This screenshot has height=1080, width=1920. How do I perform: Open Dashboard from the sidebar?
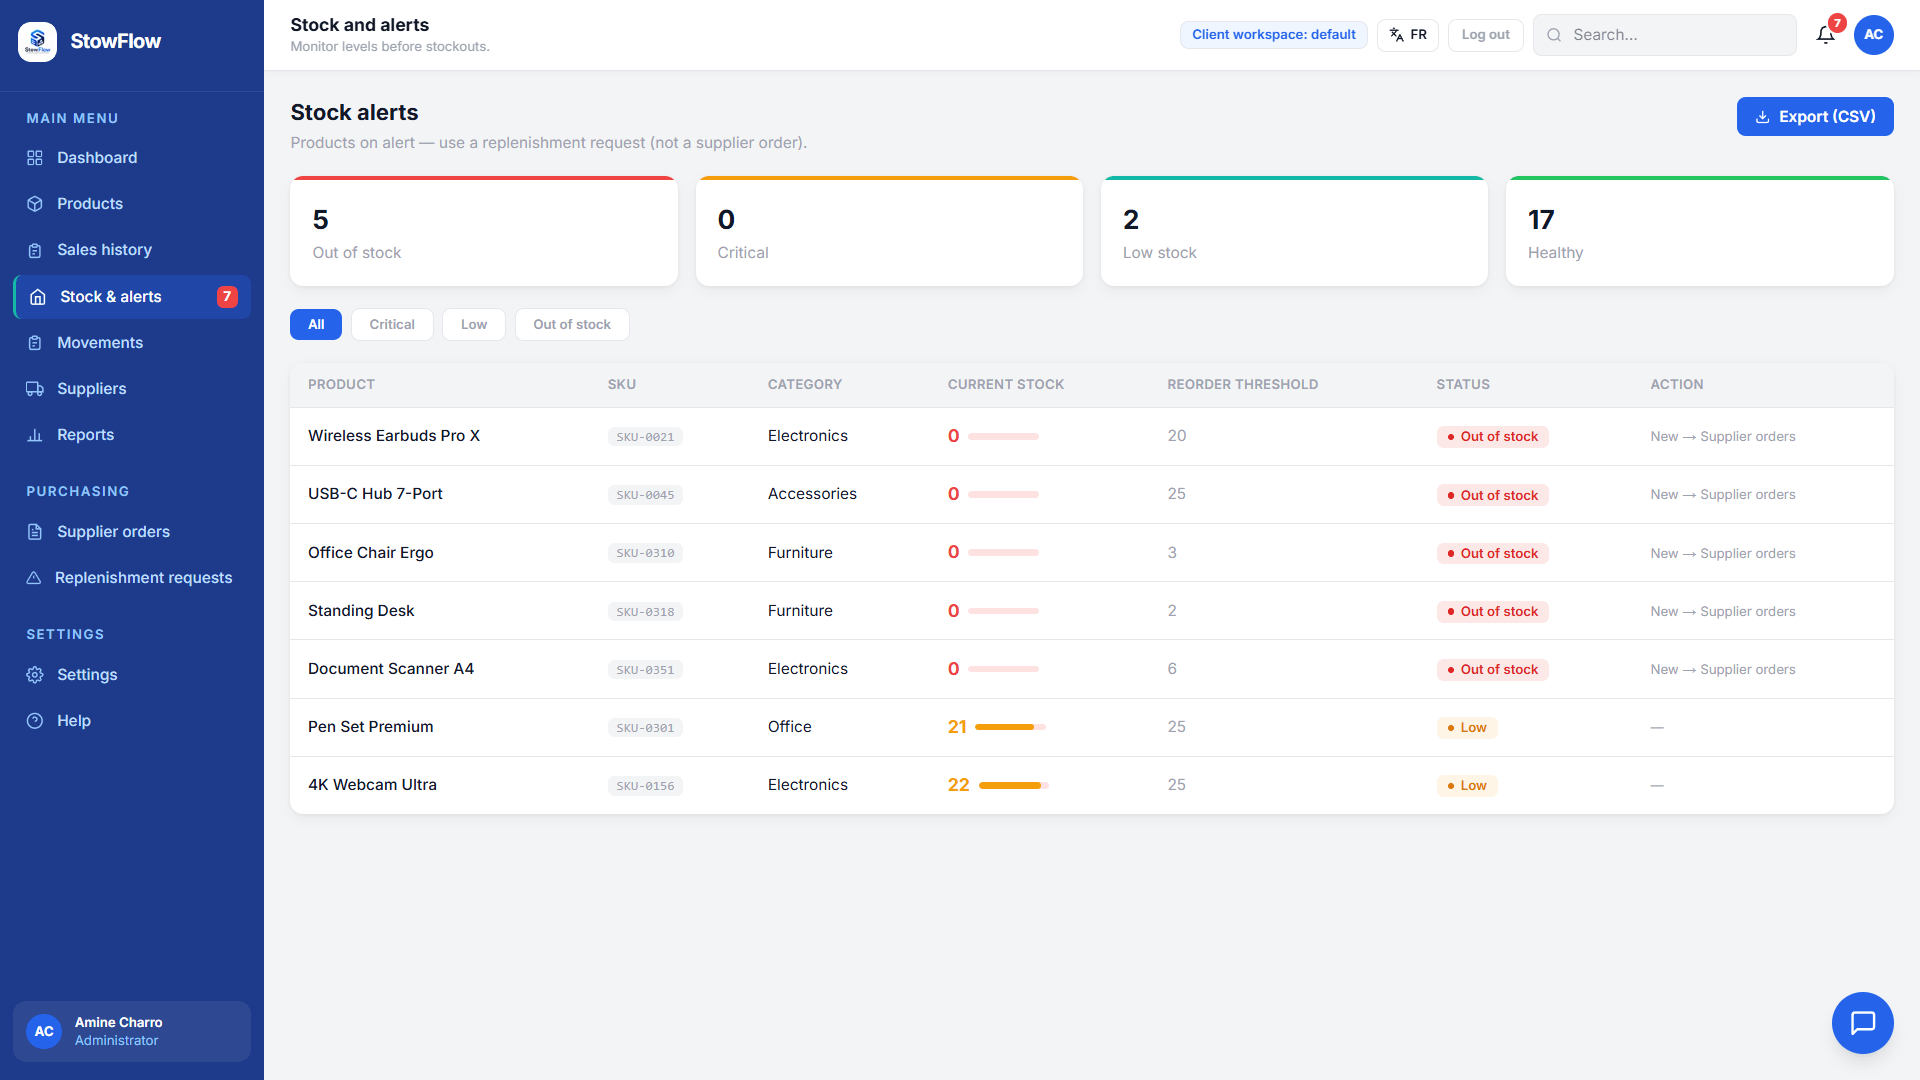(132, 158)
